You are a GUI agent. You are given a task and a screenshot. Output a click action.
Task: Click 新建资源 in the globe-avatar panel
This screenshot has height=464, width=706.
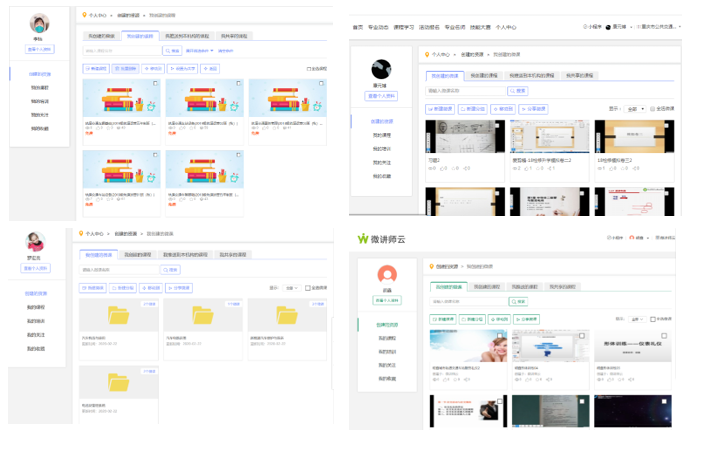pyautogui.click(x=440, y=109)
